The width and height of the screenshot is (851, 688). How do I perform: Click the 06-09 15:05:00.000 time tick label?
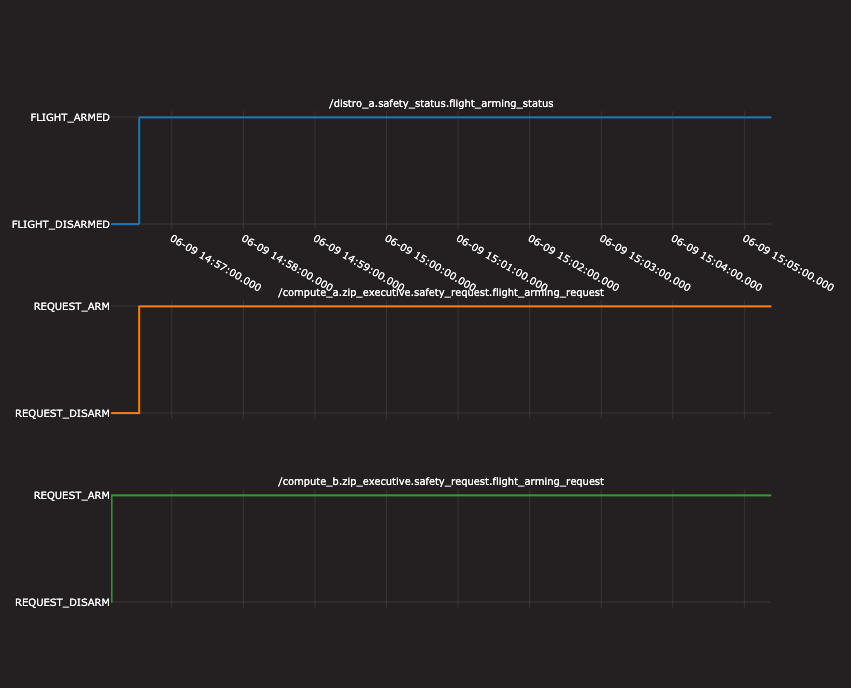[x=788, y=263]
